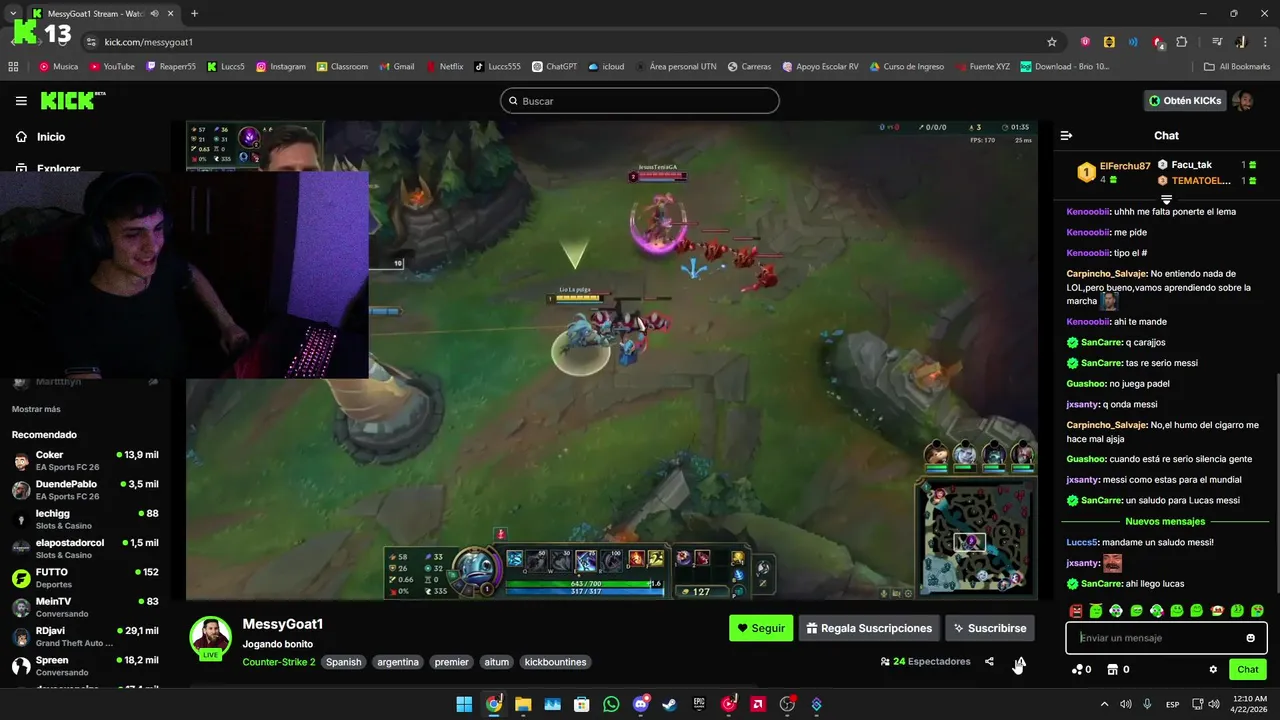Click the kickbountines tag
Viewport: 1280px width, 720px height.
(556, 662)
